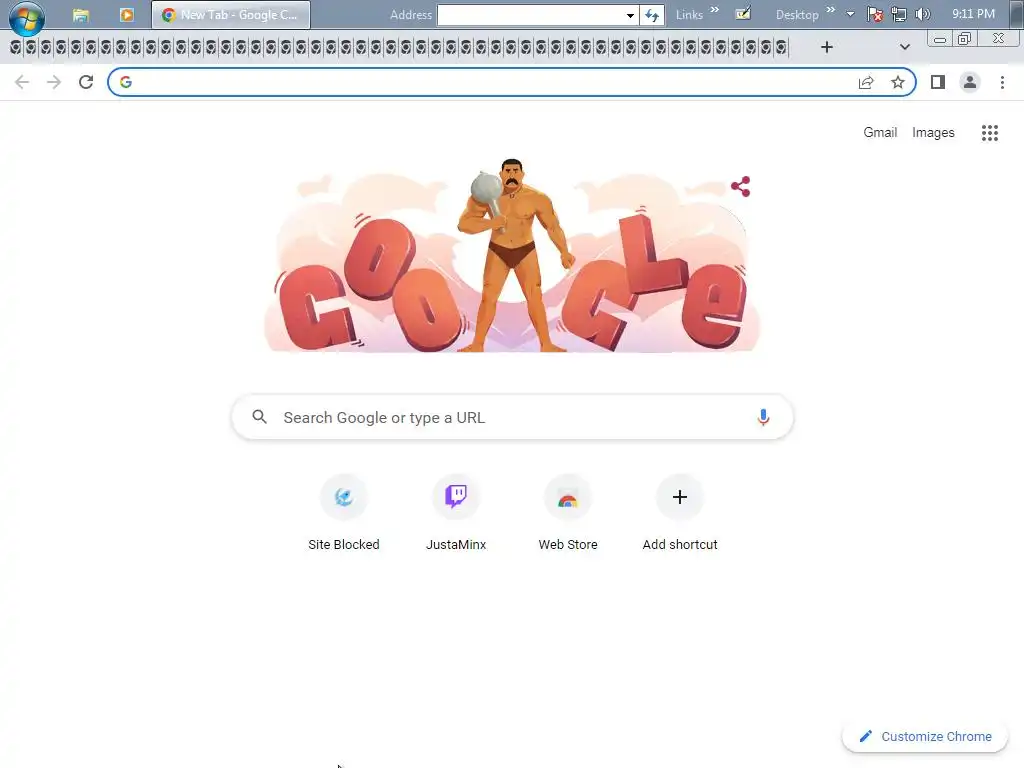Open the volume speaker tray icon
Viewport: 1024px width, 768px height.
[x=923, y=14]
